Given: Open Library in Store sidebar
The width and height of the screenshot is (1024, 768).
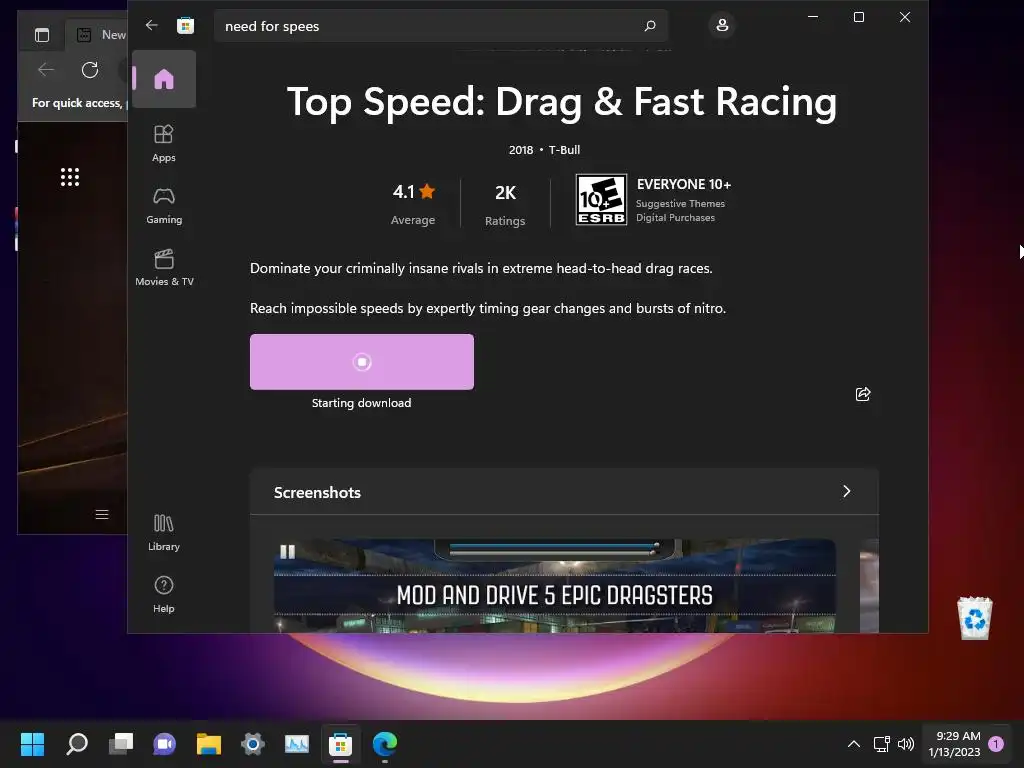Looking at the screenshot, I should tap(164, 532).
